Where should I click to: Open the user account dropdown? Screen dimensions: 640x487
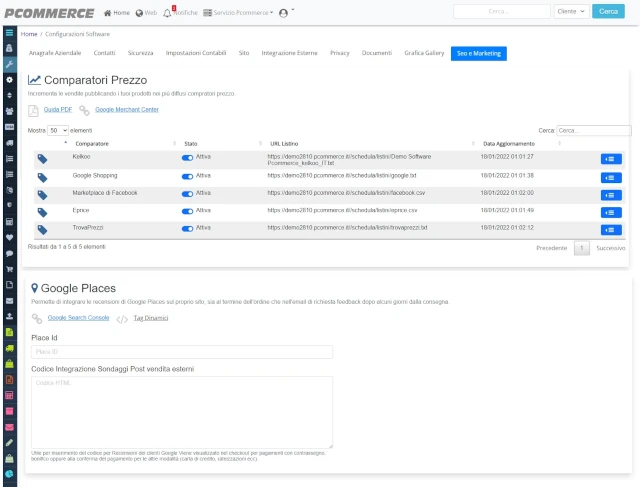point(286,13)
